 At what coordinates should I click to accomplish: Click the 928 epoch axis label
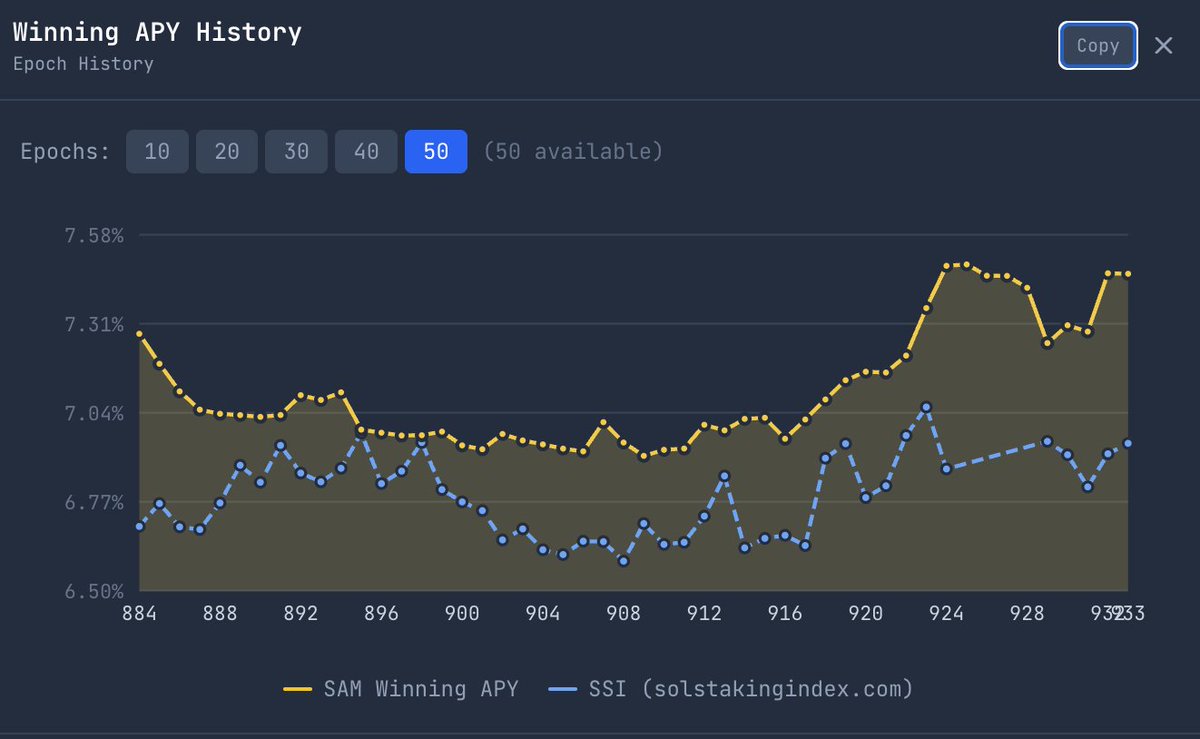coord(1027,614)
